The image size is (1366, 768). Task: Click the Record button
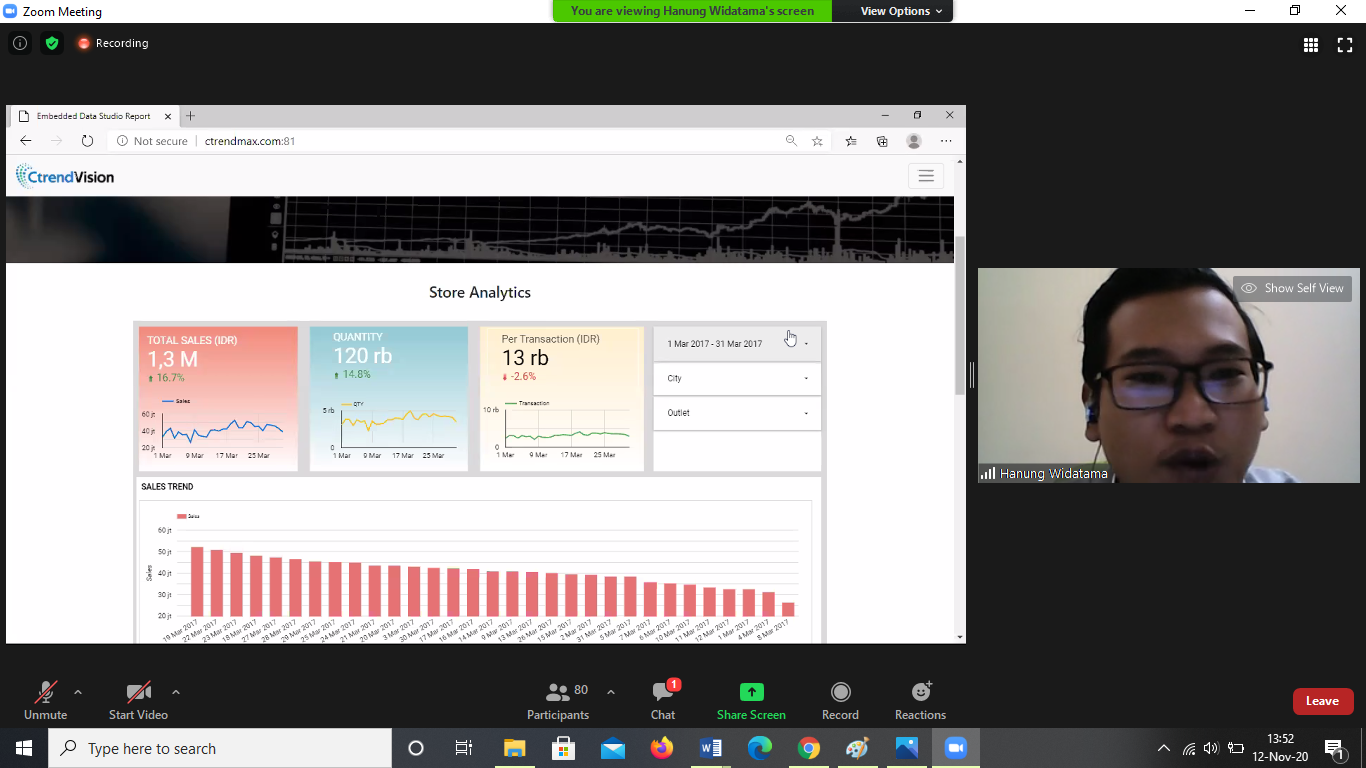pos(840,701)
